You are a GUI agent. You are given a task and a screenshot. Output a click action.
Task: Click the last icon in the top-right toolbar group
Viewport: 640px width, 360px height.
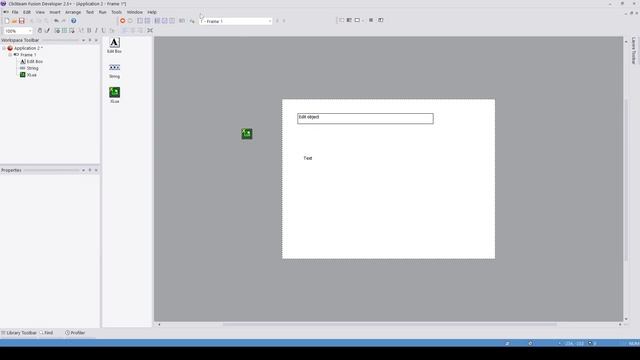(380, 20)
